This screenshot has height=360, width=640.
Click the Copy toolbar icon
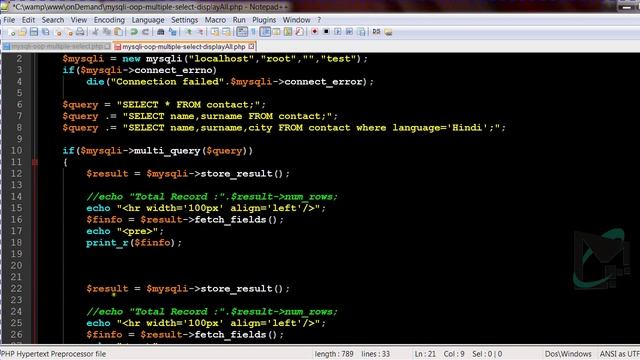tap(107, 32)
